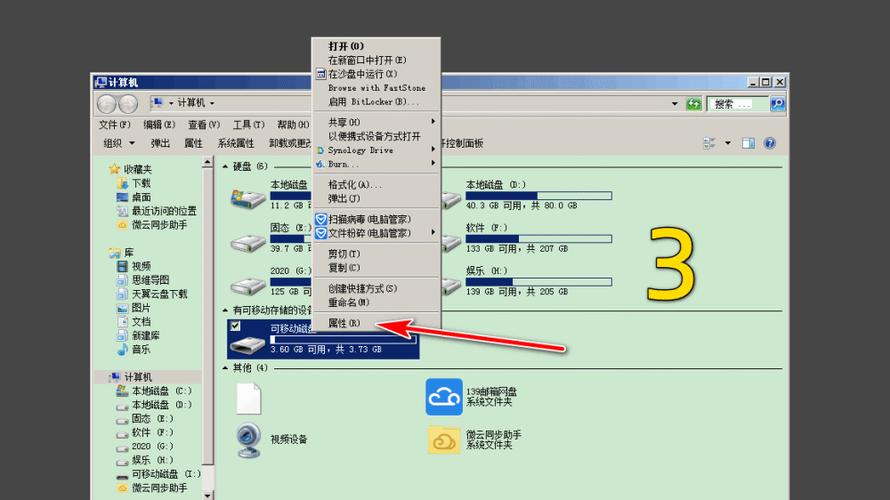This screenshot has width=890, height=500.
Task: Click the blue help question icon
Action: click(769, 143)
